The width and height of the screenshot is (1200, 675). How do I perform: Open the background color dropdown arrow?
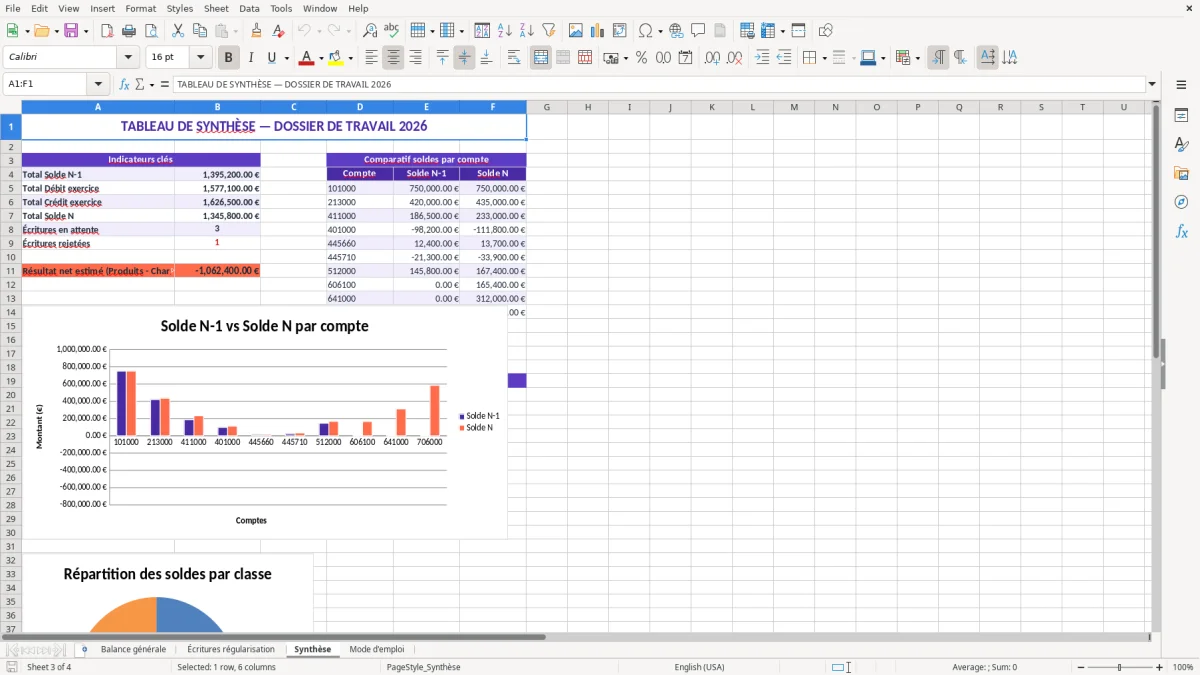click(x=350, y=58)
